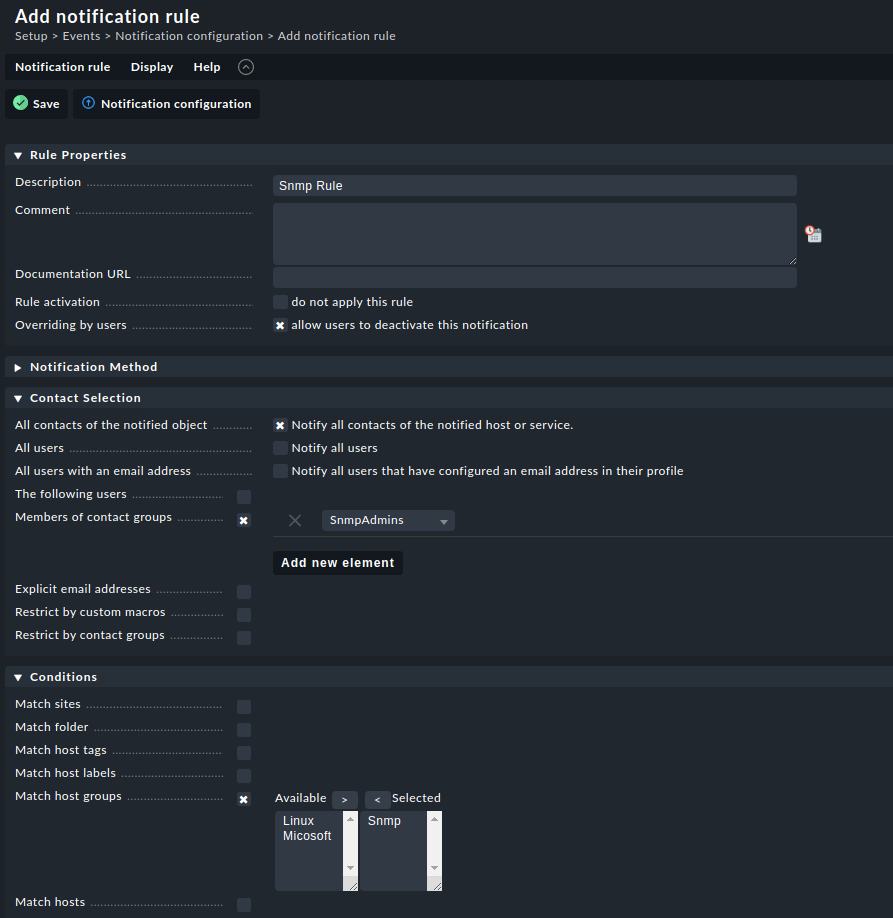893x918 pixels.
Task: Move host group to Selected with > arrow
Action: click(x=344, y=800)
